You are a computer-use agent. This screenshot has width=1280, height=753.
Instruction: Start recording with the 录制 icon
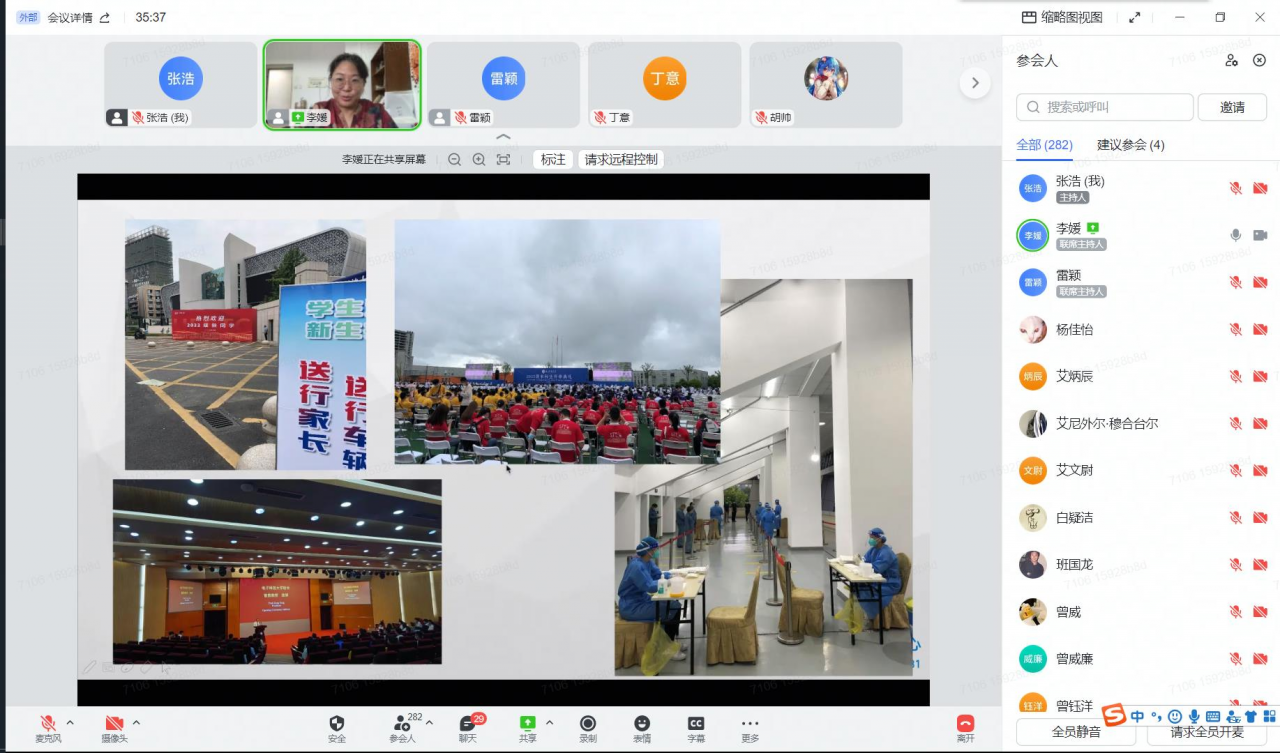coord(588,722)
